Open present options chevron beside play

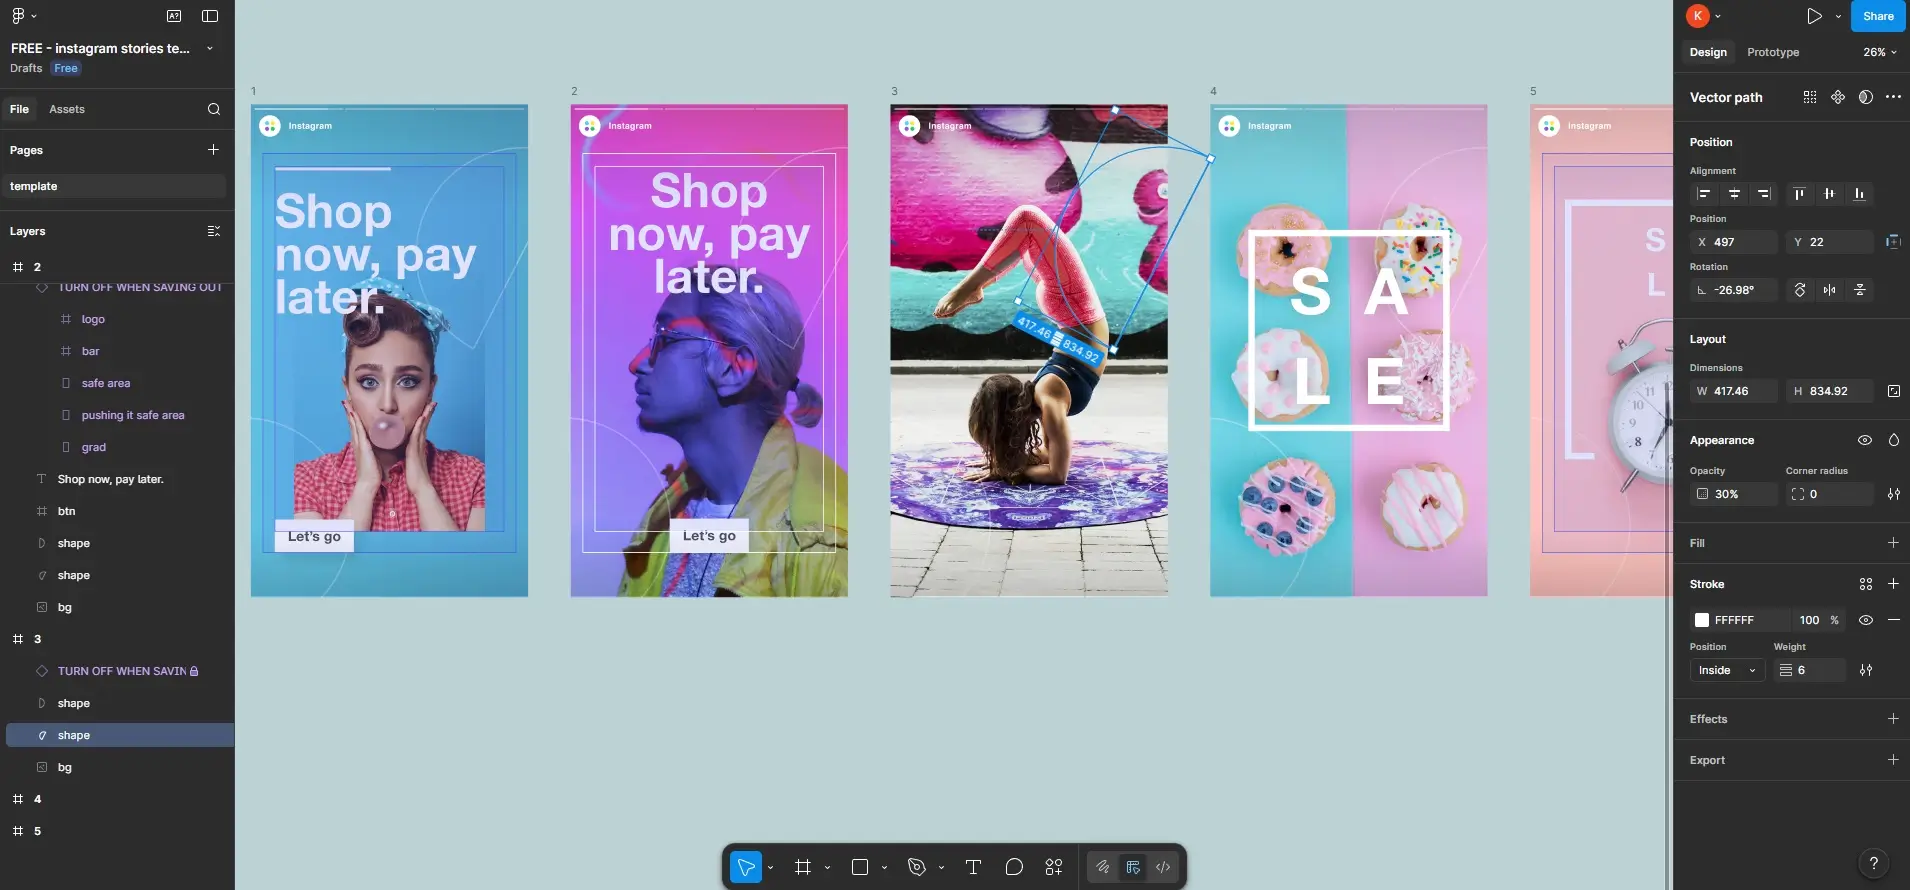tap(1838, 16)
